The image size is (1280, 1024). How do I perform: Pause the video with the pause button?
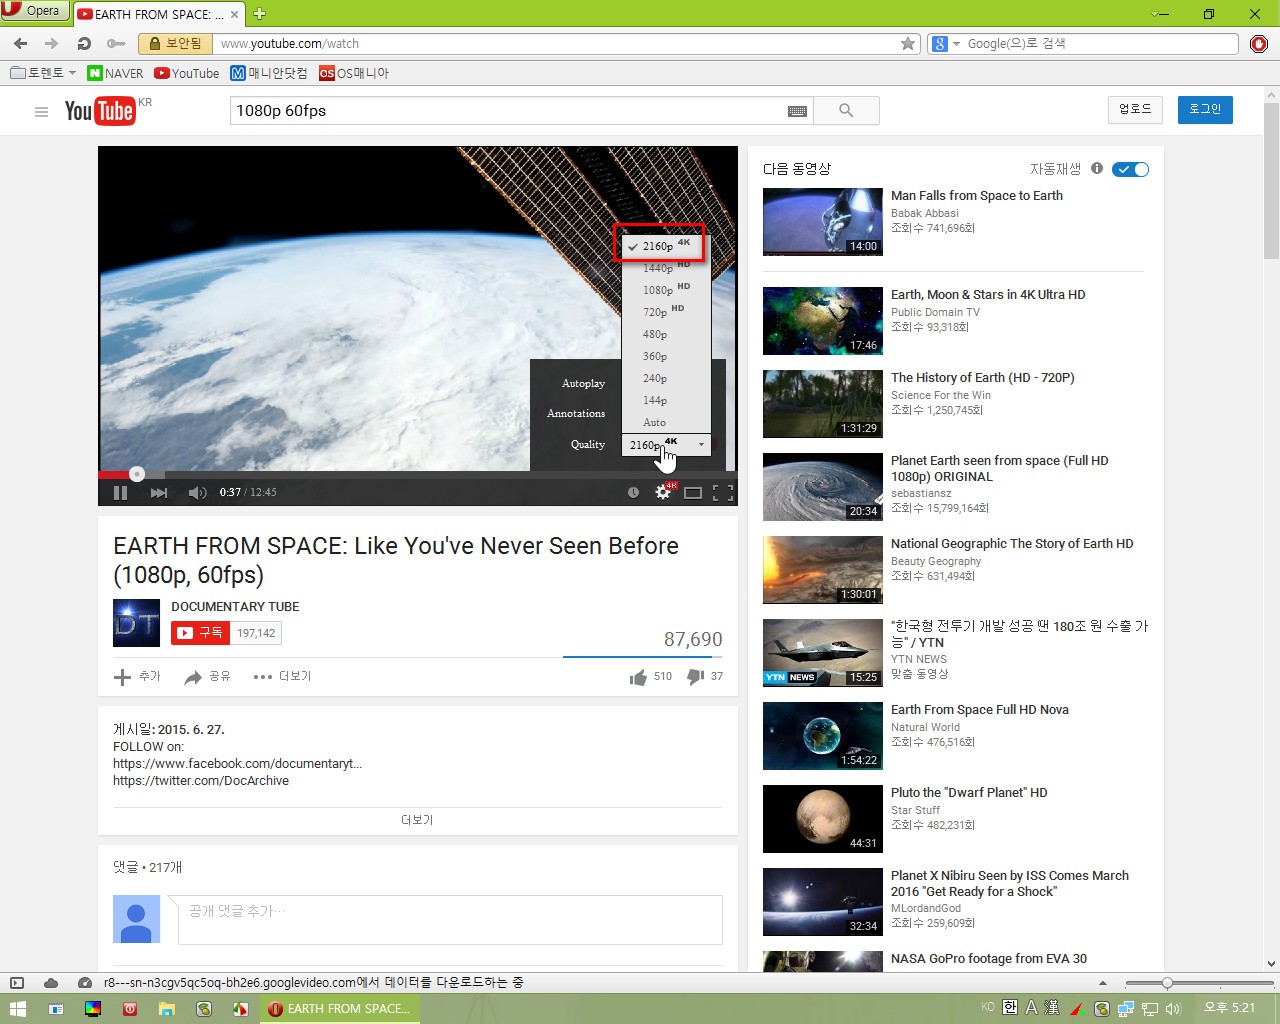pos(121,492)
